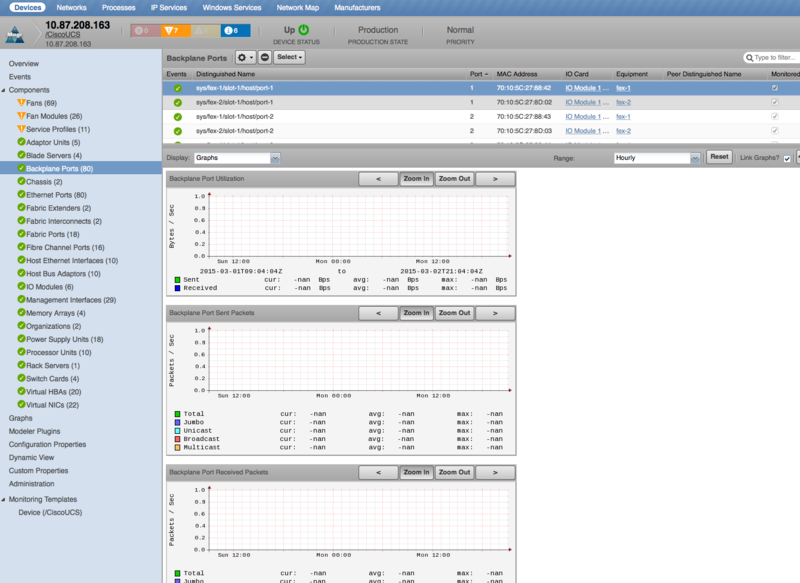The image size is (800, 583).
Task: Click the green Up power status icon
Action: [304, 30]
